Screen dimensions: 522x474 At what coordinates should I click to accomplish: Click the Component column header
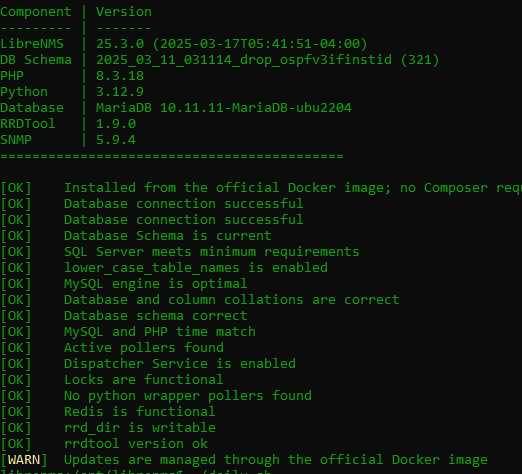tap(36, 12)
